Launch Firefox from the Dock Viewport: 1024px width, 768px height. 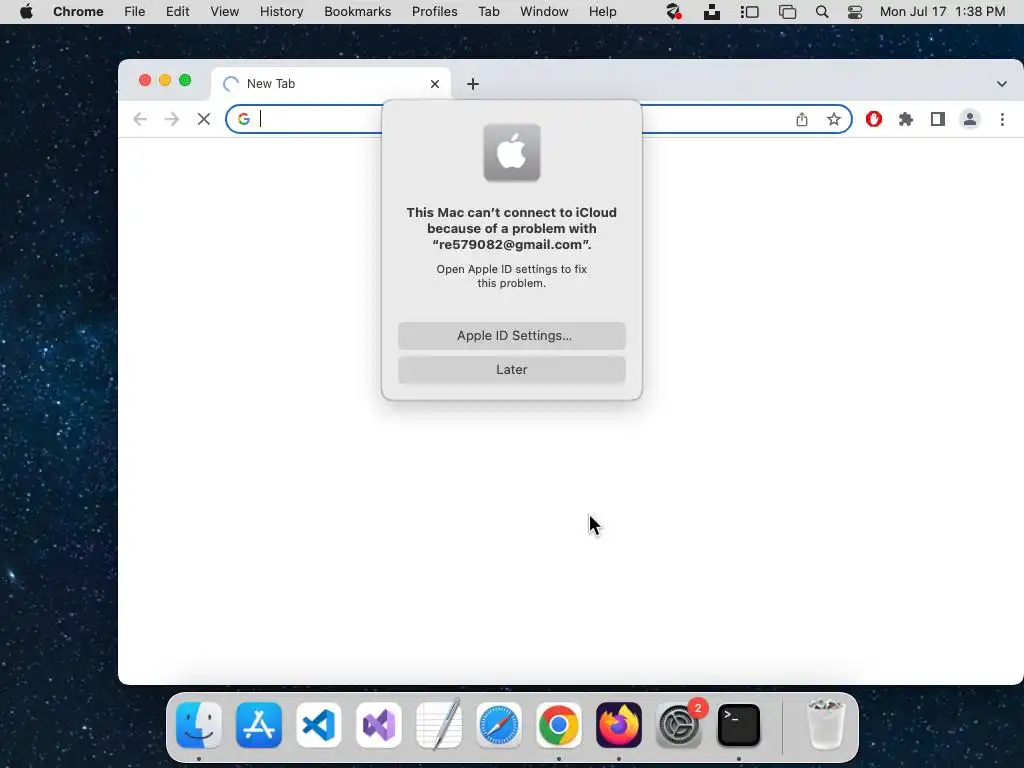(x=618, y=725)
